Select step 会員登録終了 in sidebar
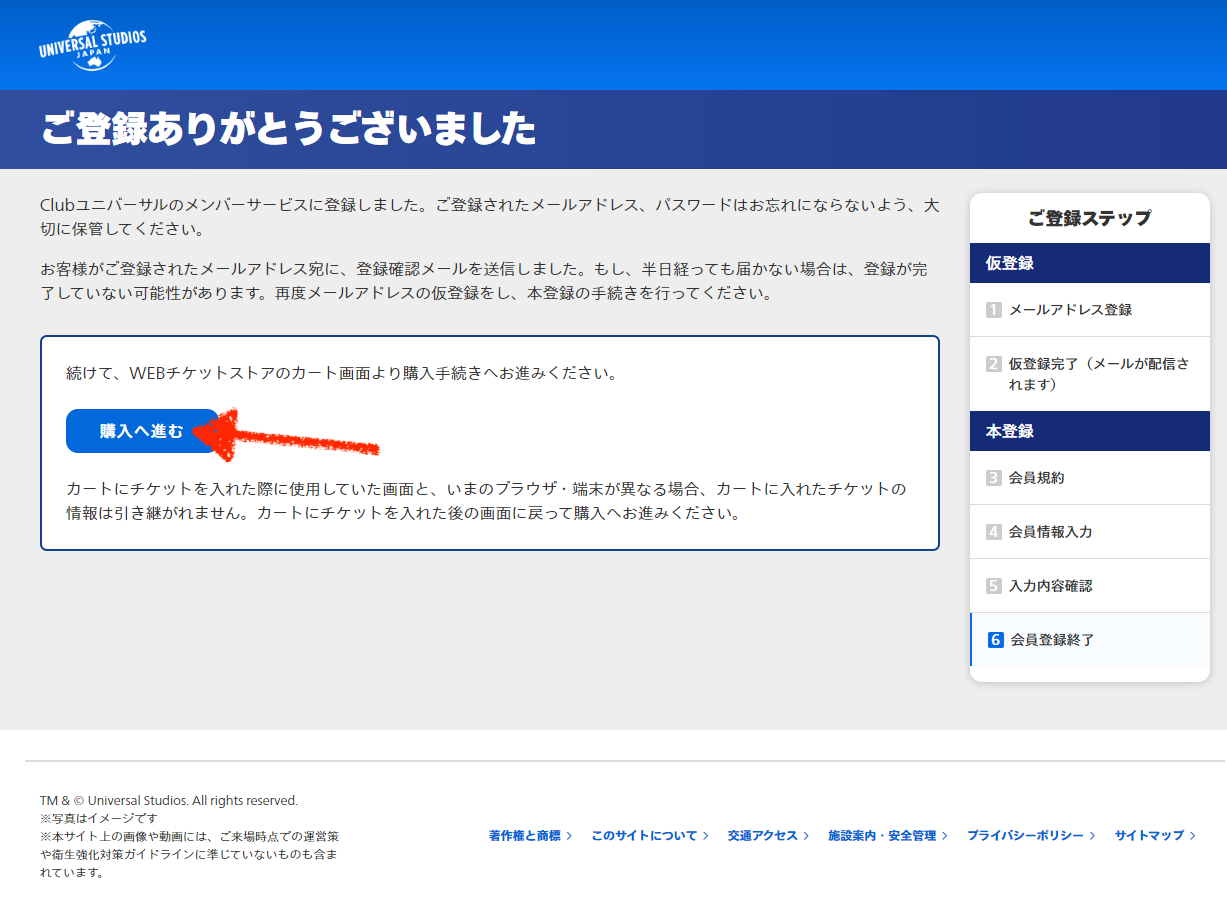 click(x=1090, y=640)
